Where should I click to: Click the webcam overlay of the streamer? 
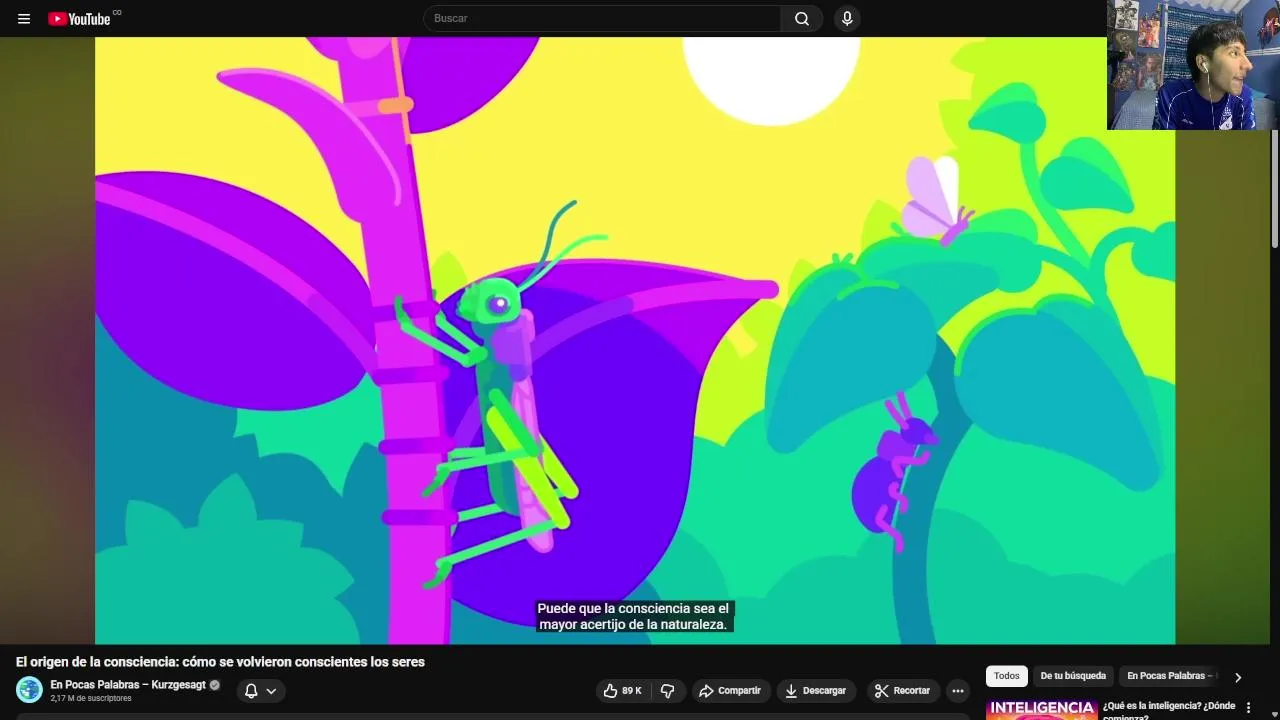[x=1193, y=65]
